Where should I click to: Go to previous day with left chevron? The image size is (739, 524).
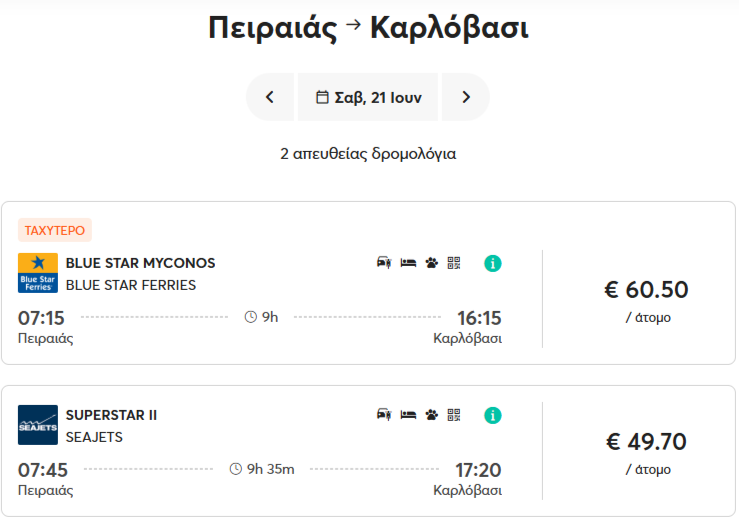[x=270, y=97]
